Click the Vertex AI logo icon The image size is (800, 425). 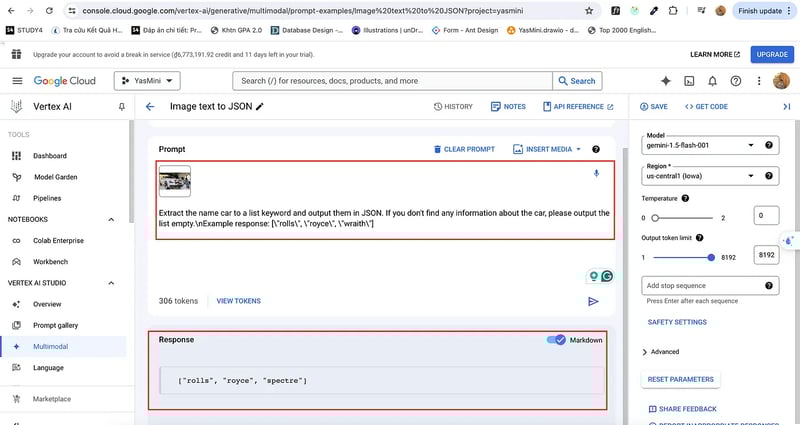(17, 107)
